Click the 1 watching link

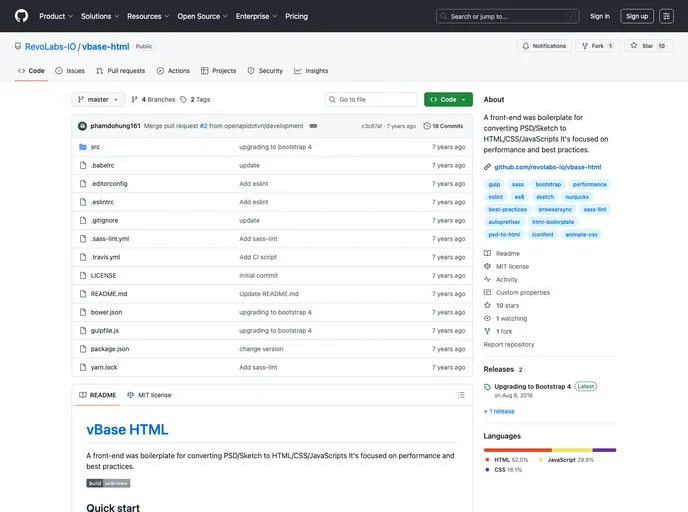(505, 319)
